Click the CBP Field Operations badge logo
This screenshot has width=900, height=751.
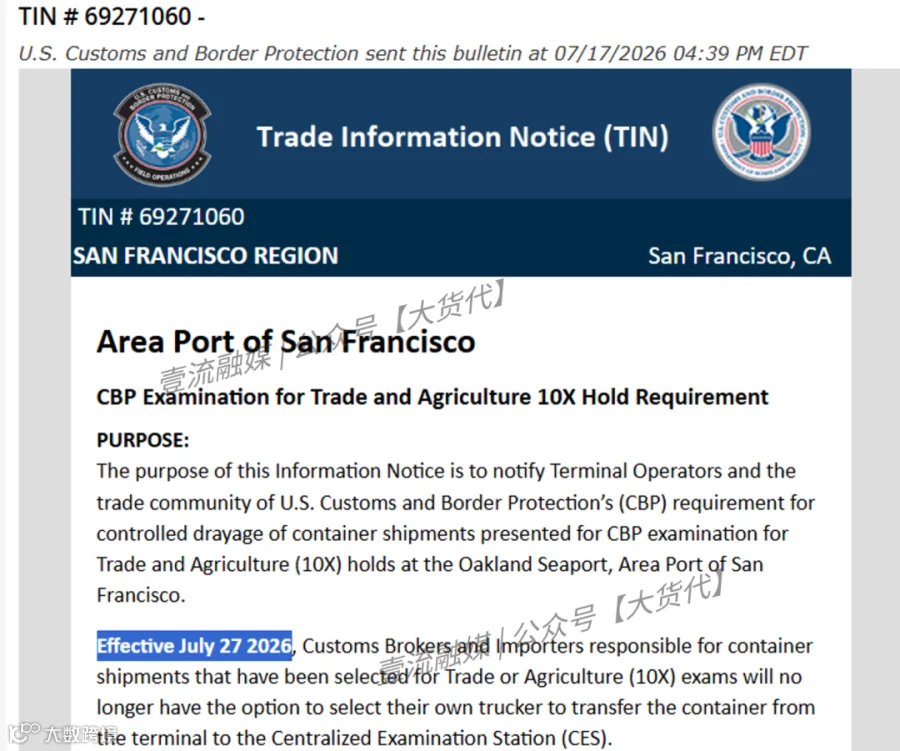point(162,134)
